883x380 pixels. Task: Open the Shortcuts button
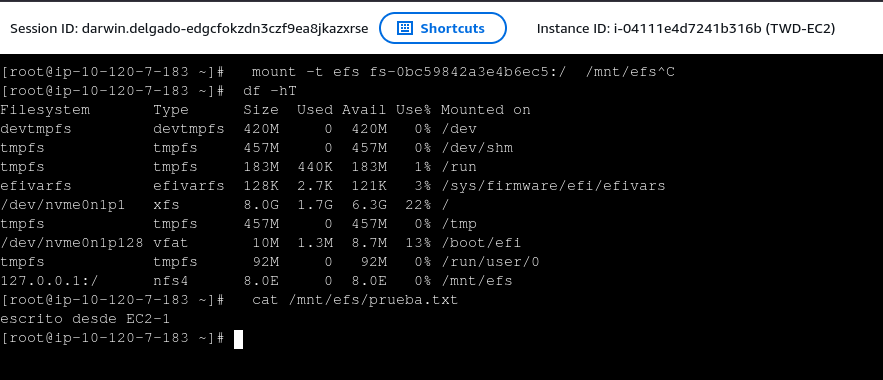[443, 28]
